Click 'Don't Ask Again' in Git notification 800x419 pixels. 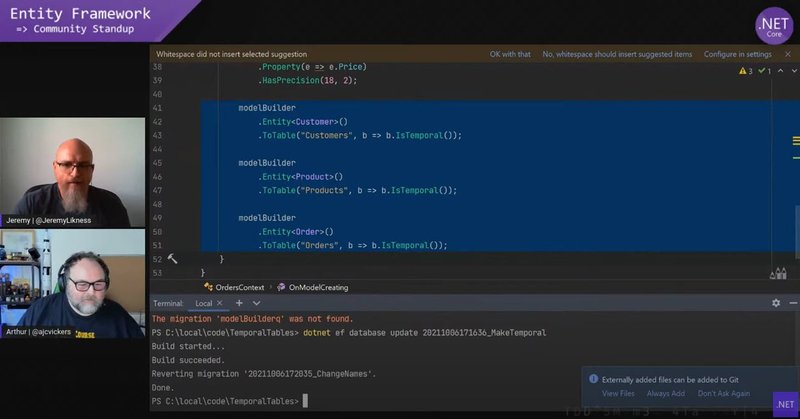[x=724, y=393]
